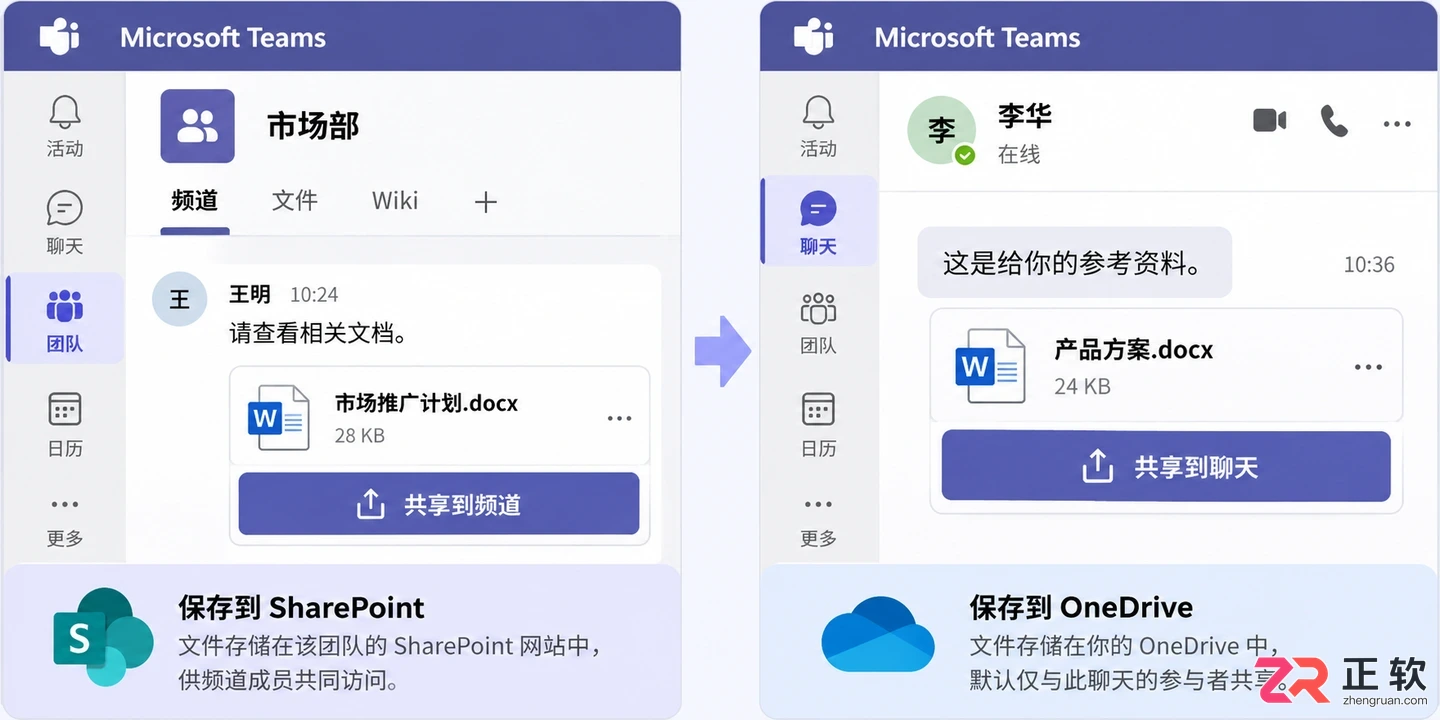Click 王明's avatar in the channel post
The height and width of the screenshot is (720, 1440).
coord(179,299)
